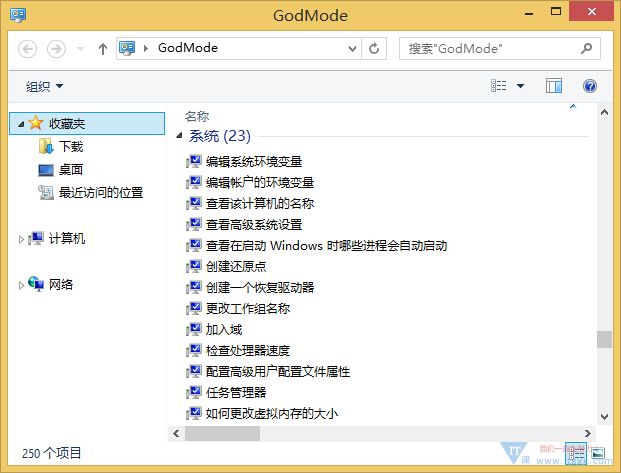The width and height of the screenshot is (621, 473).
Task: Select 编辑系统环境变量 item text
Action: (254, 161)
